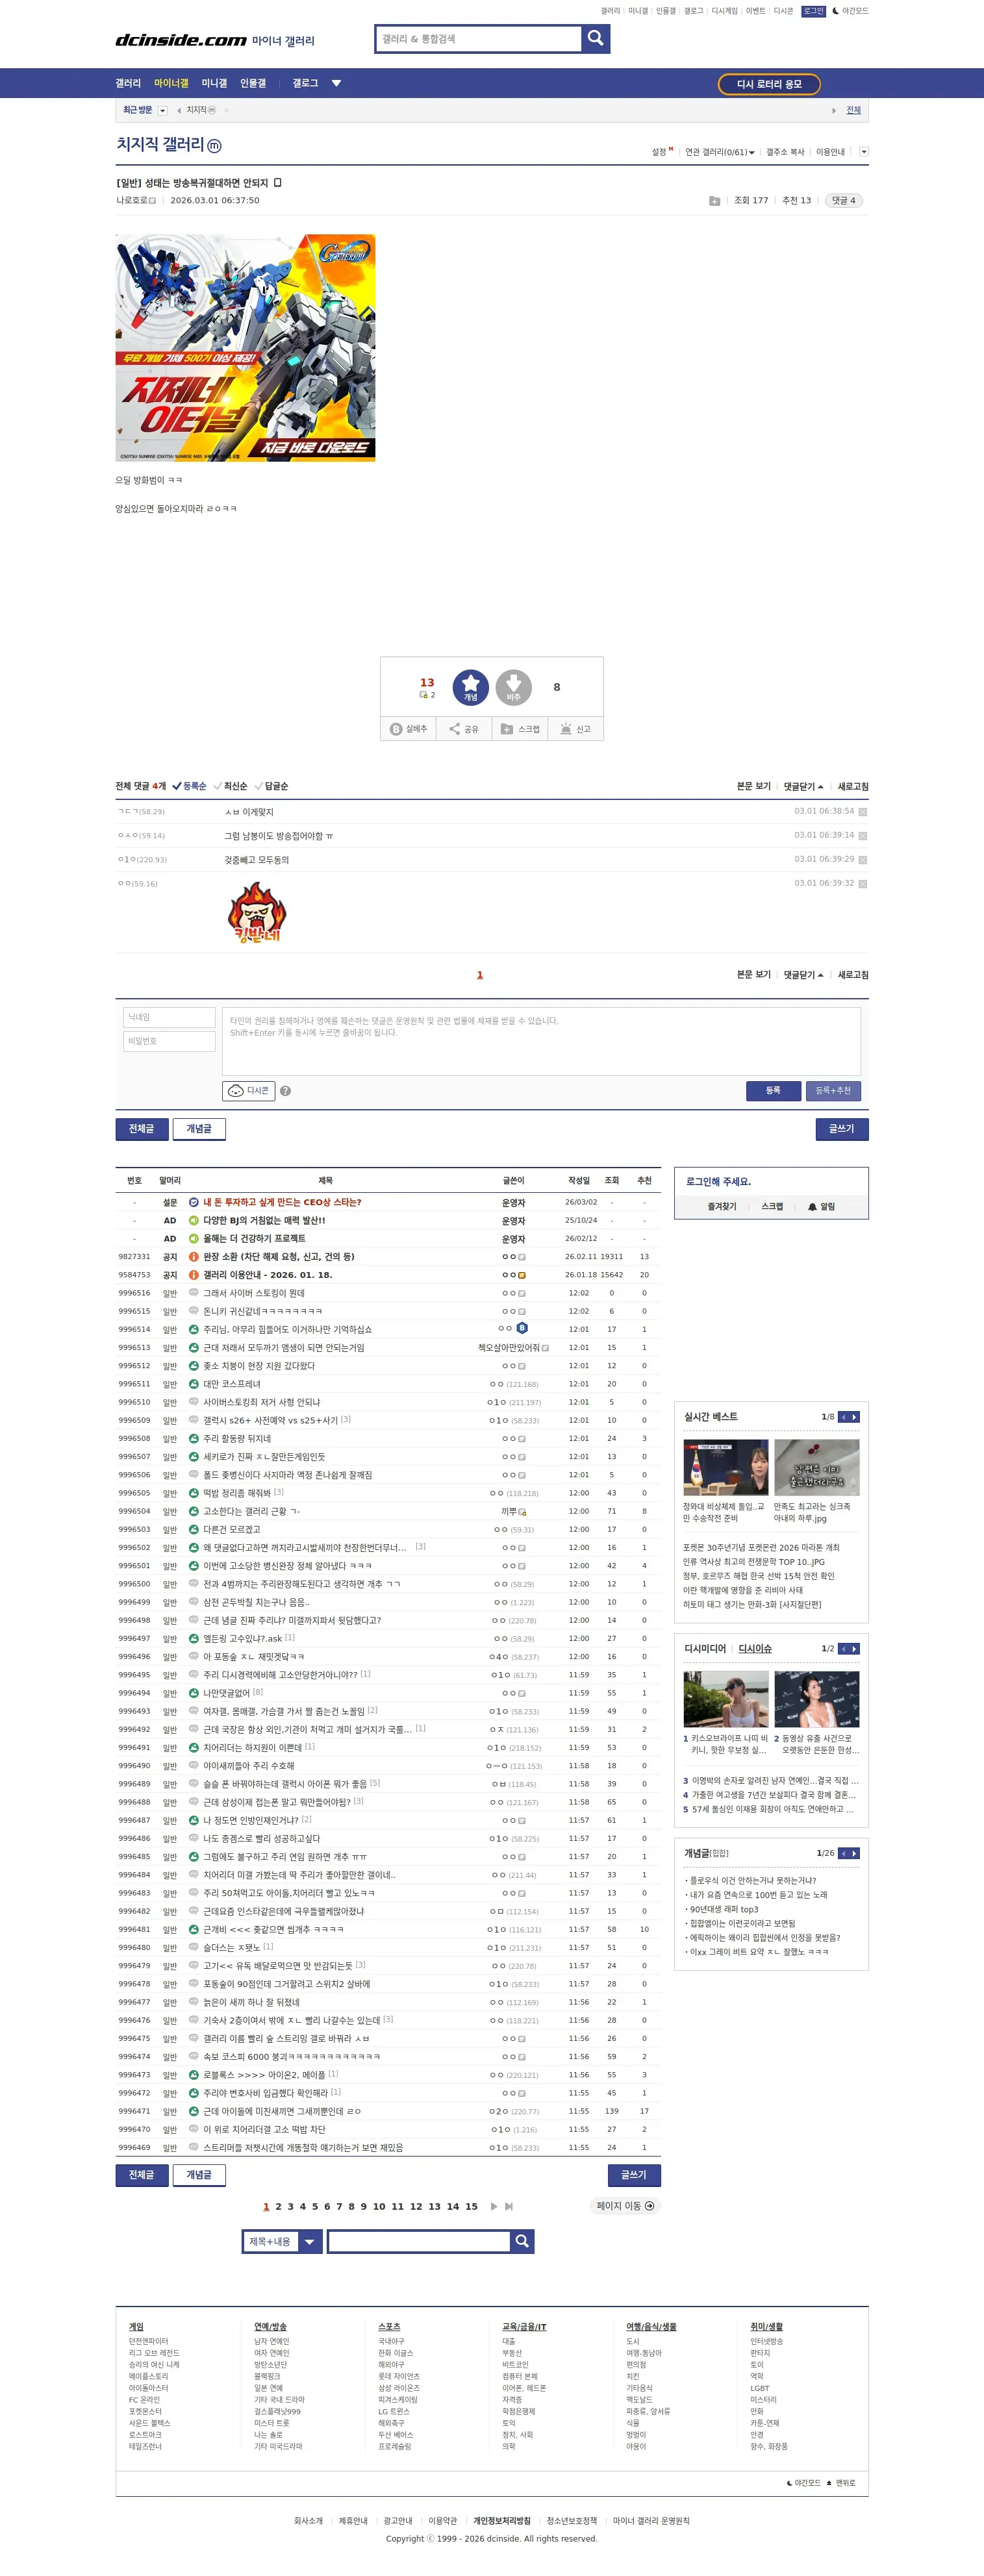Open 마이너갤 tab in navigation bar
The width and height of the screenshot is (984, 2576).
coord(171,83)
